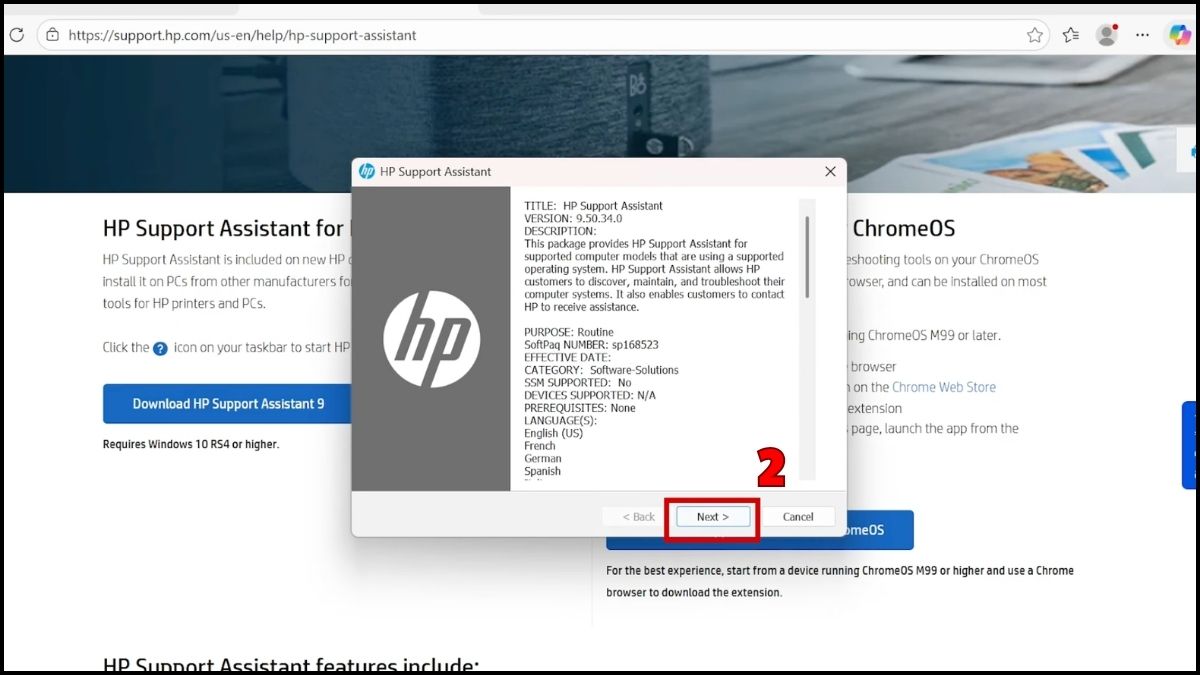1200x675 pixels.
Task: Click the support.hp.com URL in the address bar
Action: (x=242, y=35)
